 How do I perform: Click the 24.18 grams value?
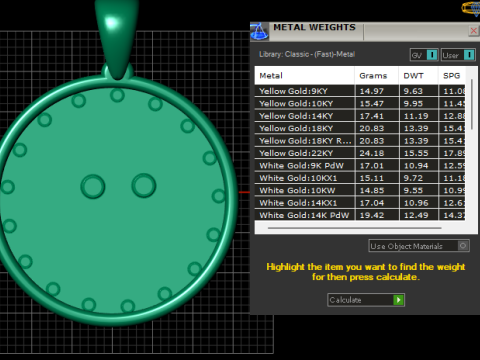(372, 153)
